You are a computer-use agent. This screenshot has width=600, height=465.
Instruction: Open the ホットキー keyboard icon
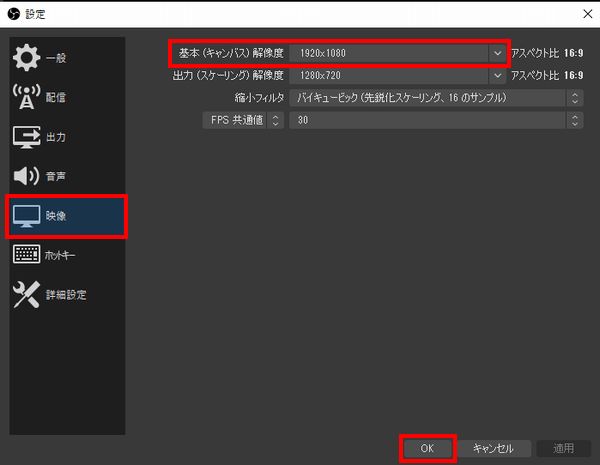point(26,255)
